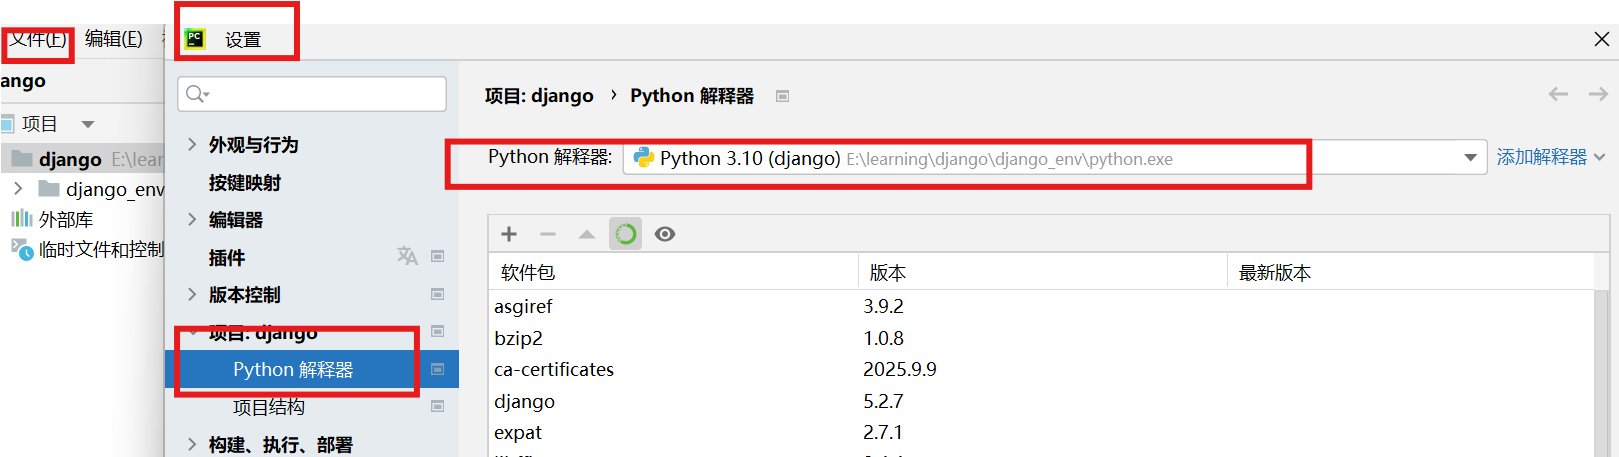
Task: Click the Python logo in interpreter field
Action: tap(644, 158)
